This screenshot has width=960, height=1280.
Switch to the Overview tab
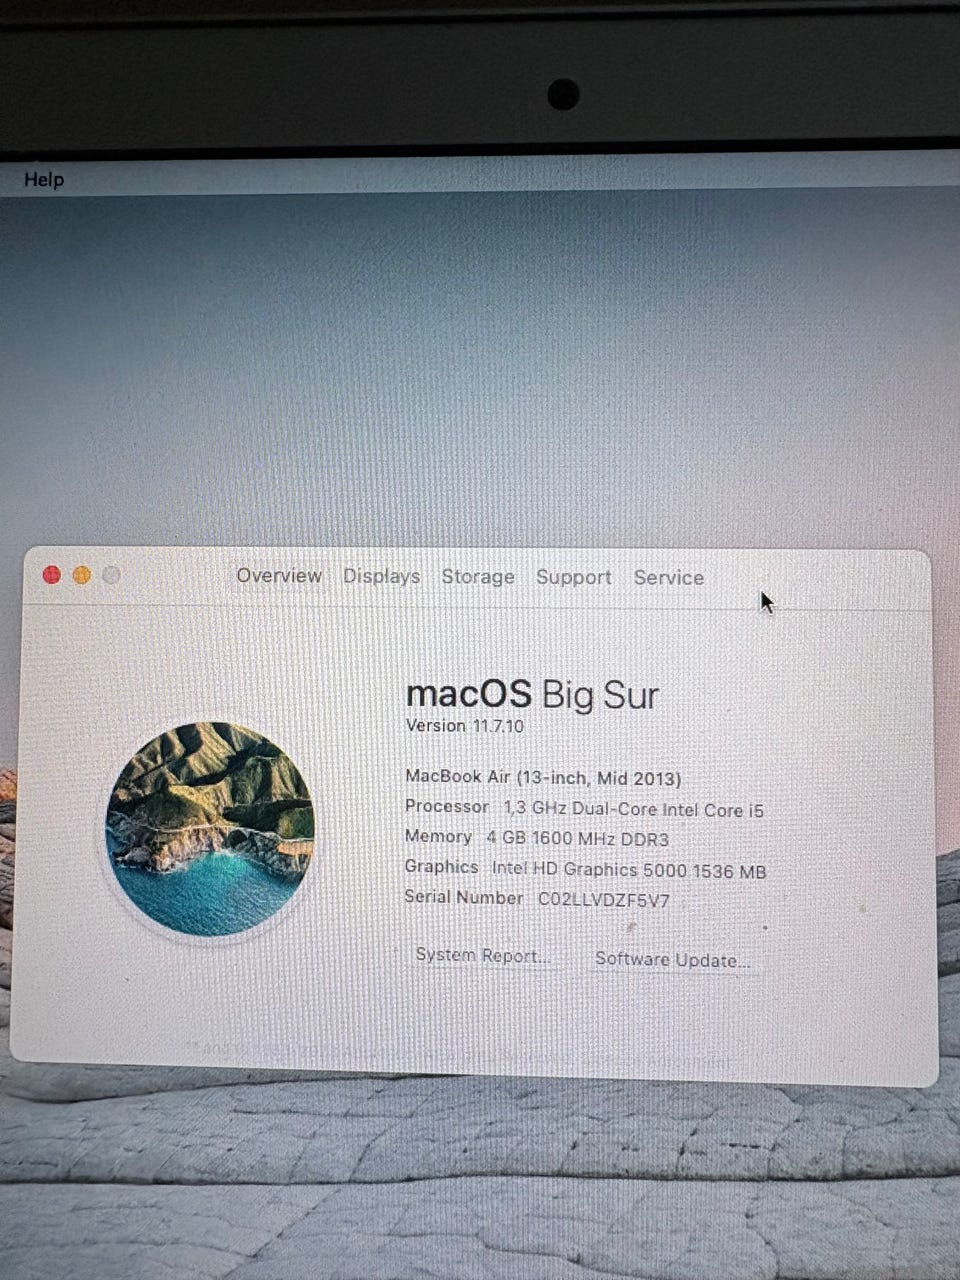click(279, 576)
